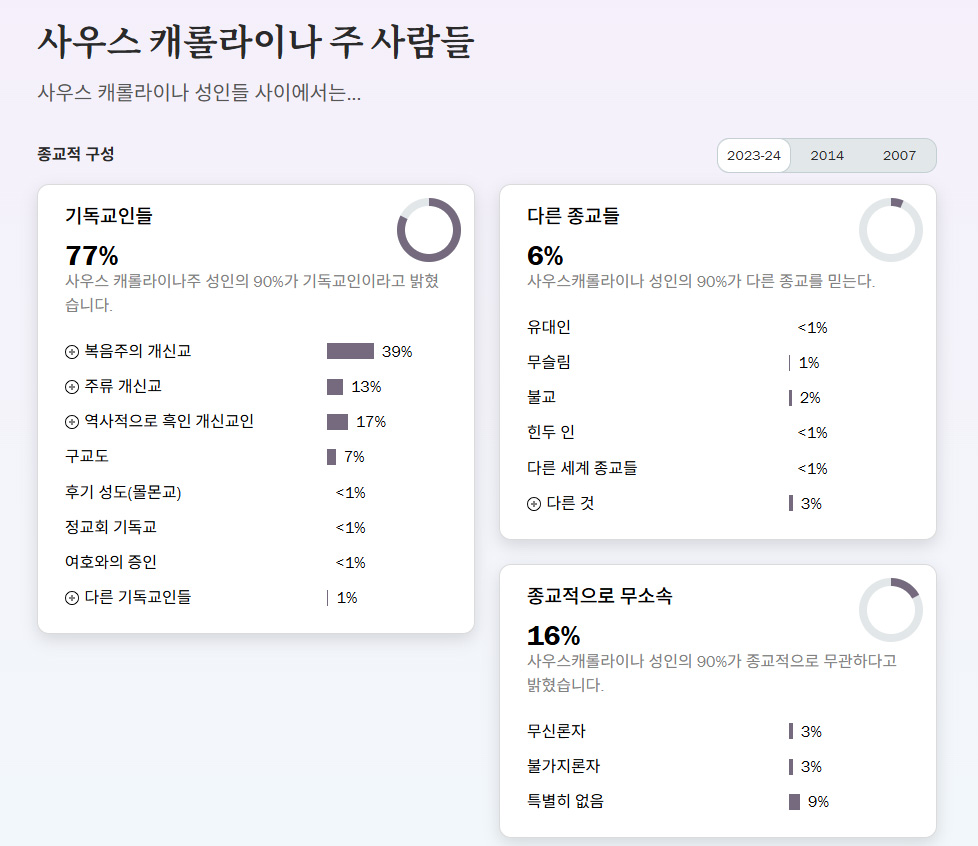The image size is (978, 846).
Task: Click the 39% bar for 복음주의 개신교
Action: tap(350, 352)
